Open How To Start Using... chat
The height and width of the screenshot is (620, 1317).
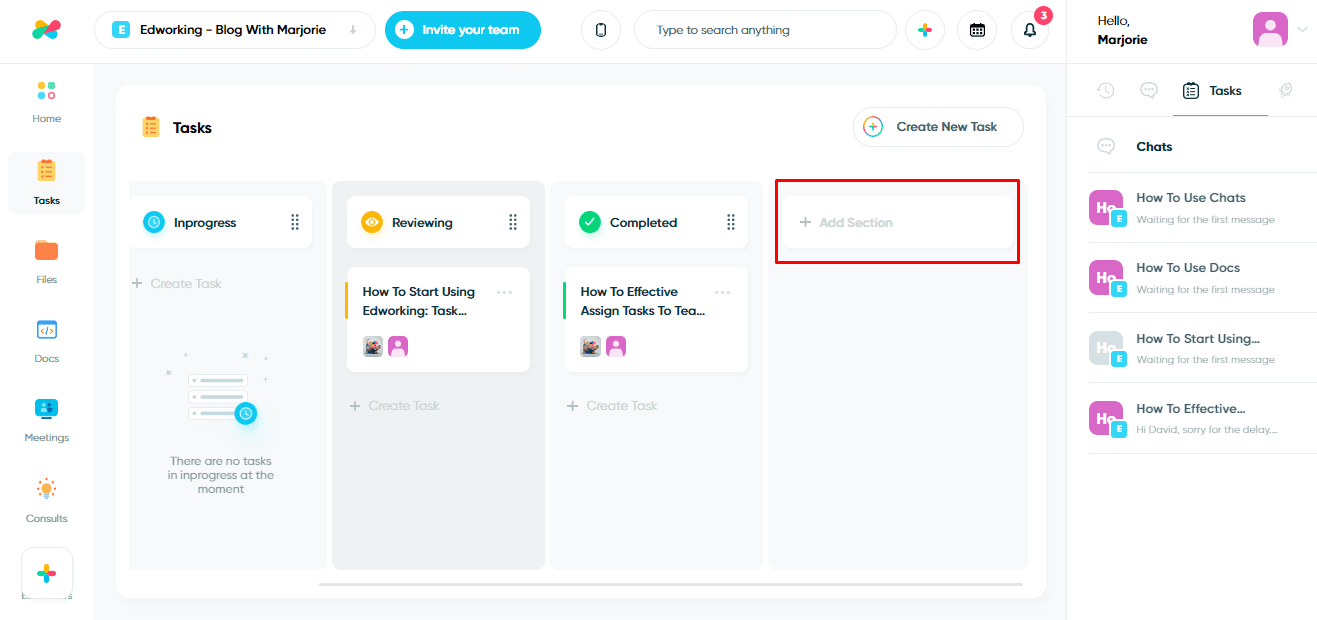tap(1202, 348)
